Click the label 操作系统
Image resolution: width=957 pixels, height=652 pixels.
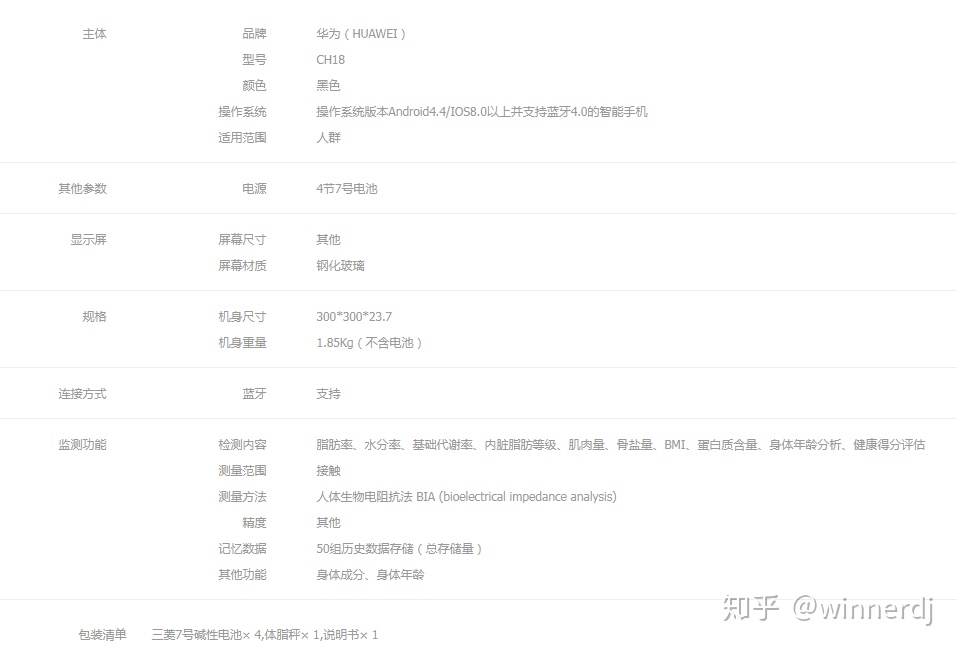click(242, 112)
